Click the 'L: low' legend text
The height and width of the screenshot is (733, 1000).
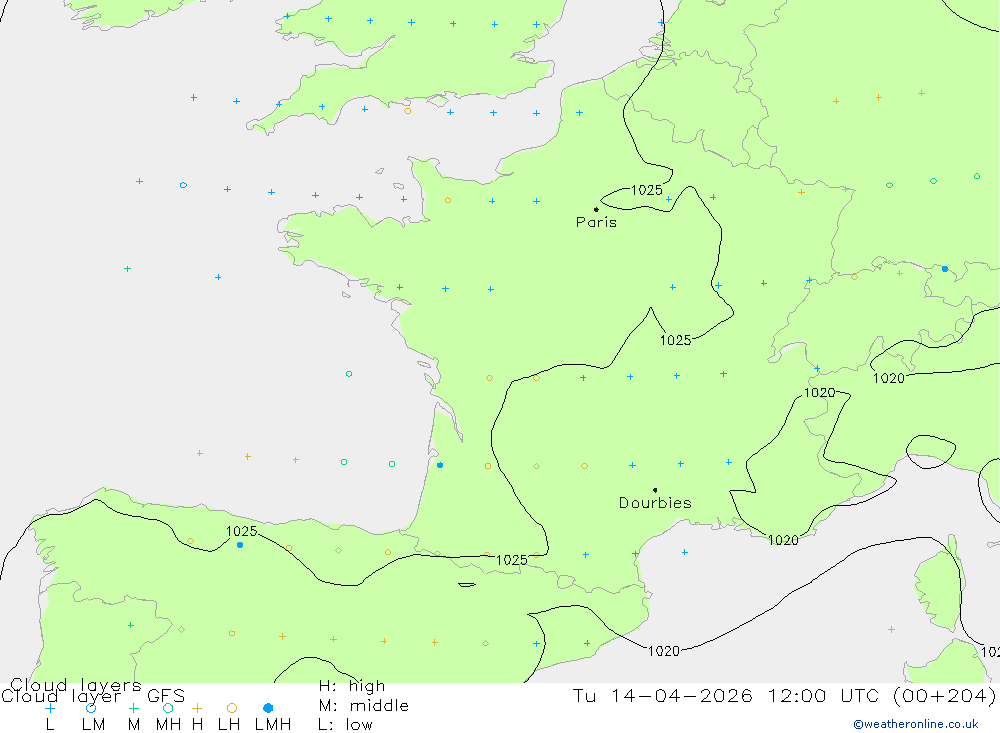(x=345, y=725)
